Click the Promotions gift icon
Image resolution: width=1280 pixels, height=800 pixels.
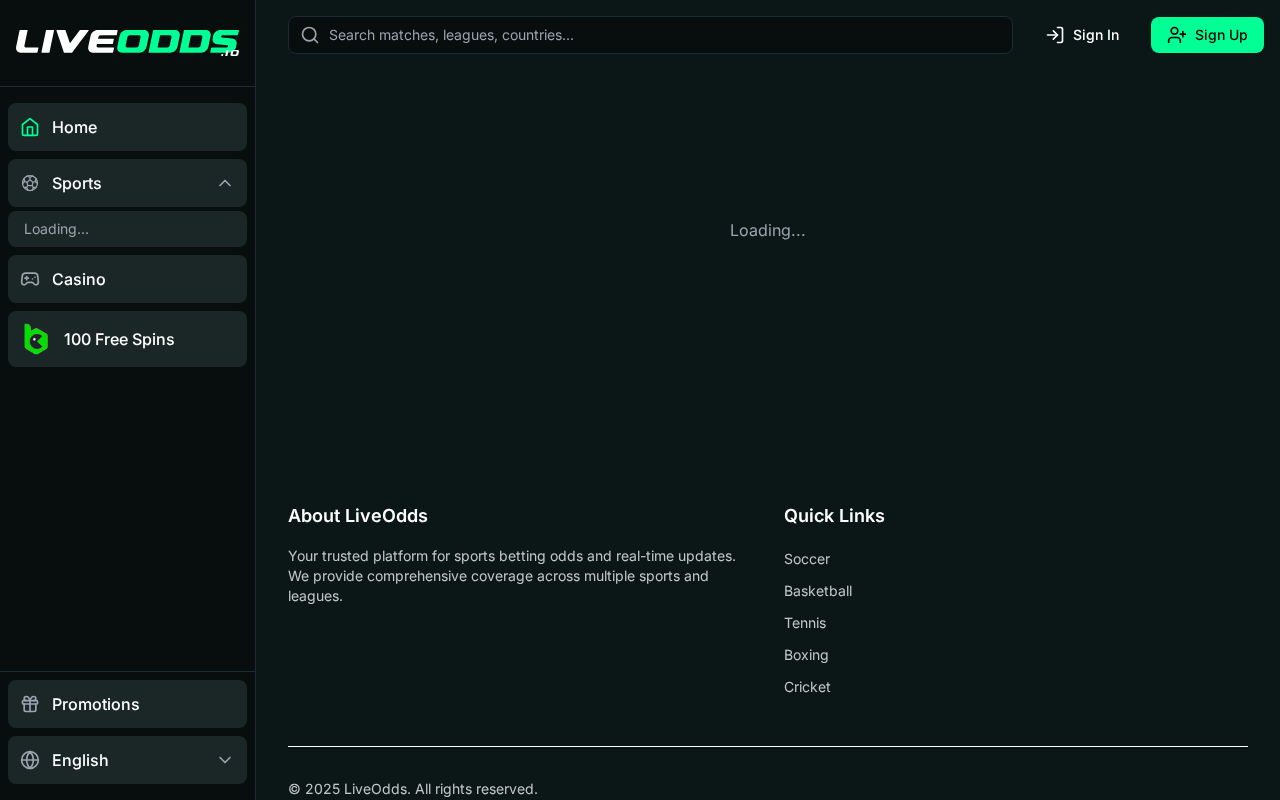pos(30,704)
